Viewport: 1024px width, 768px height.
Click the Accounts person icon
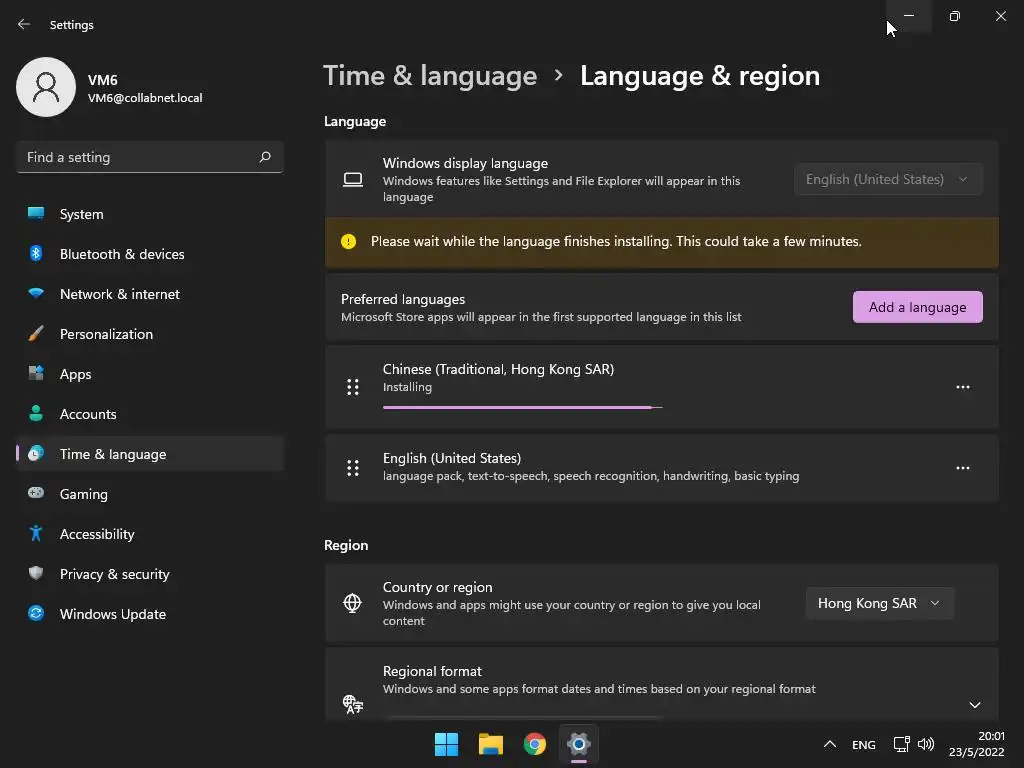36,413
